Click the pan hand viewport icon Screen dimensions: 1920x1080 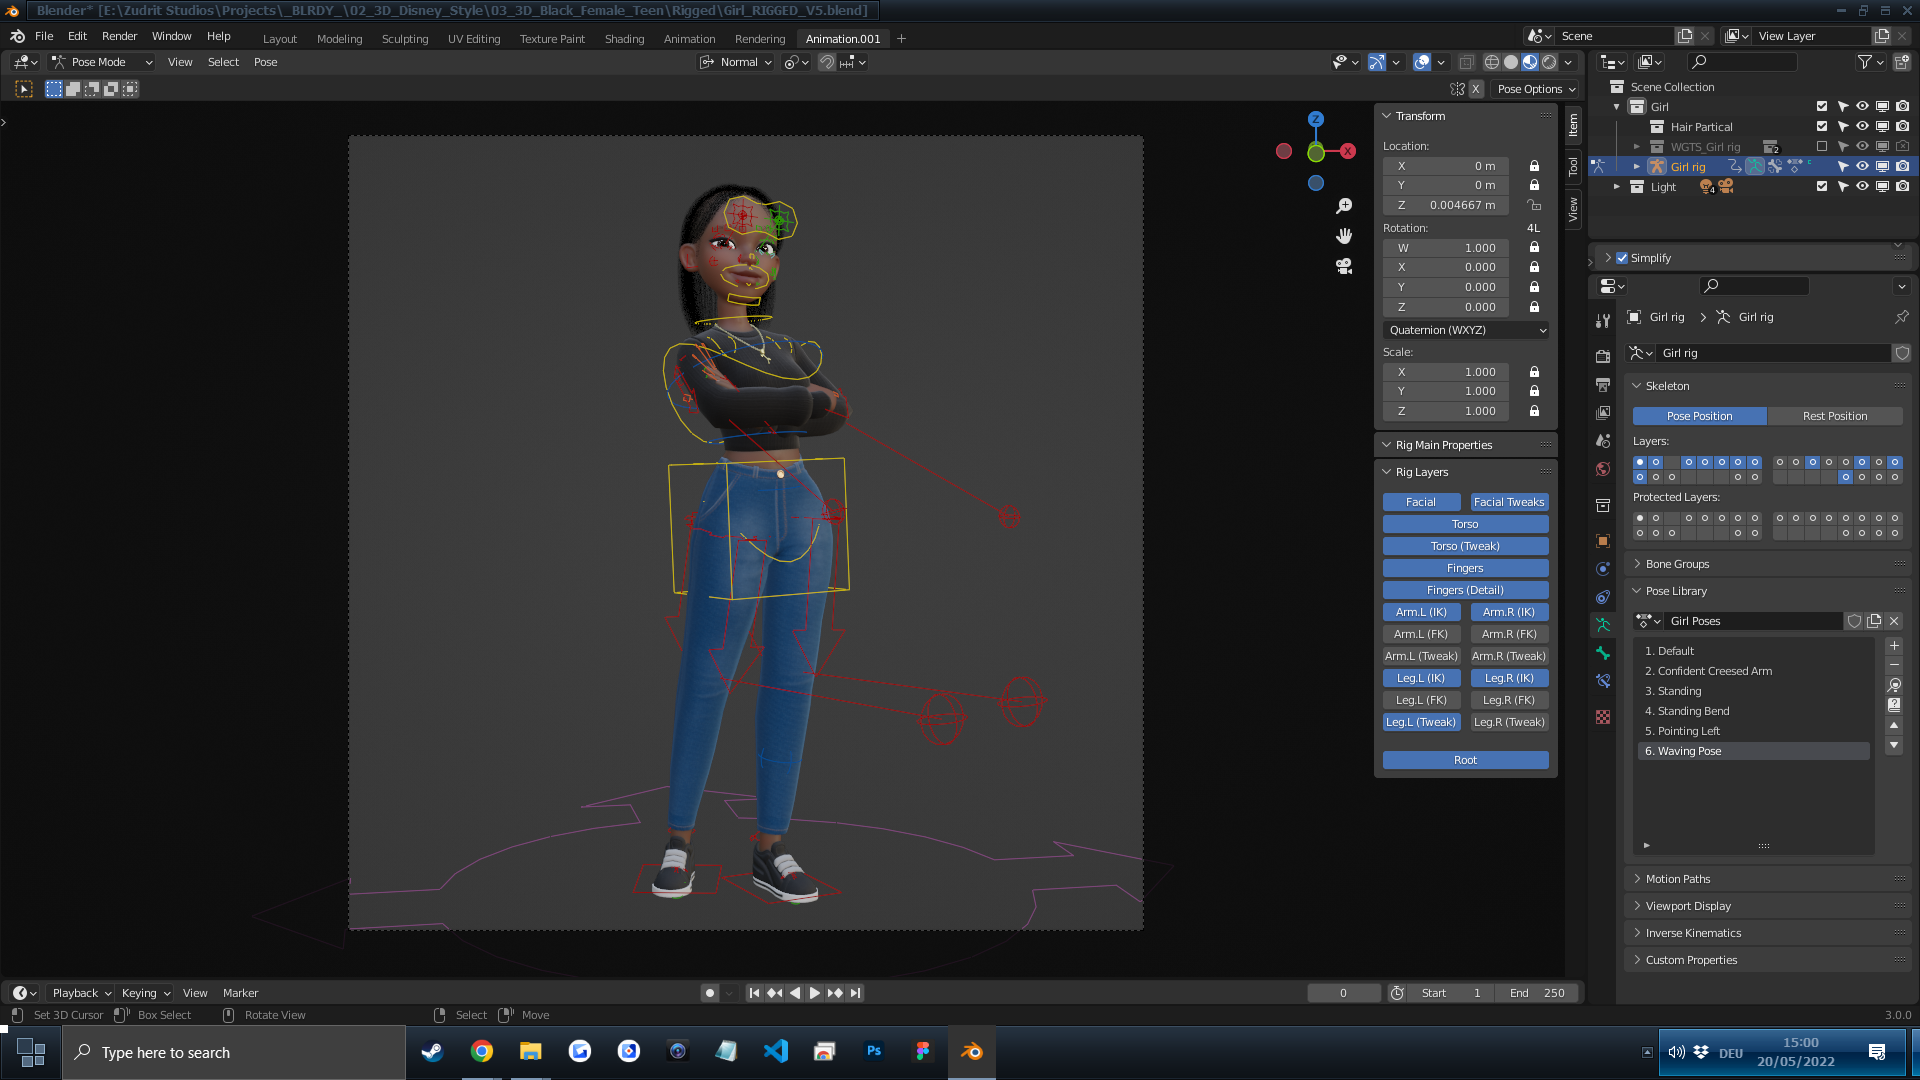point(1344,236)
